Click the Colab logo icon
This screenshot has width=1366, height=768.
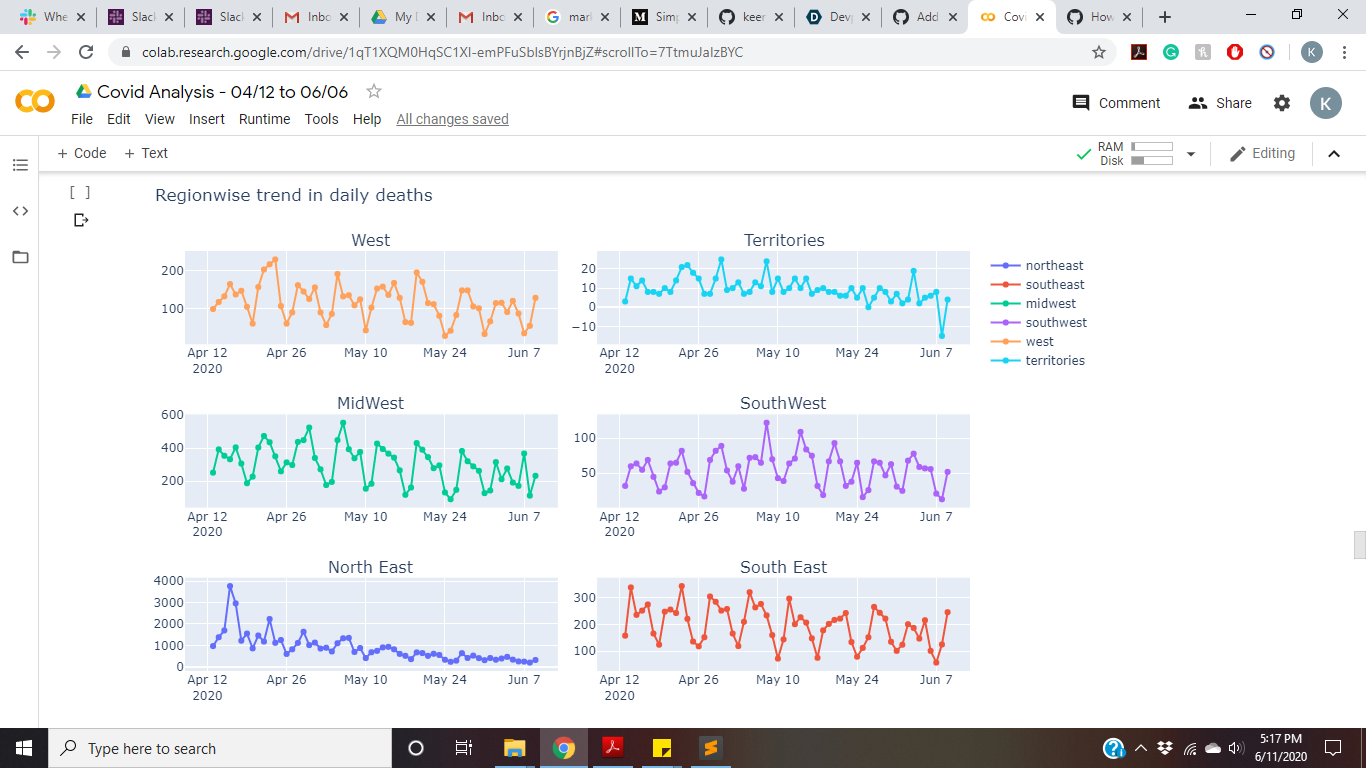coord(35,101)
